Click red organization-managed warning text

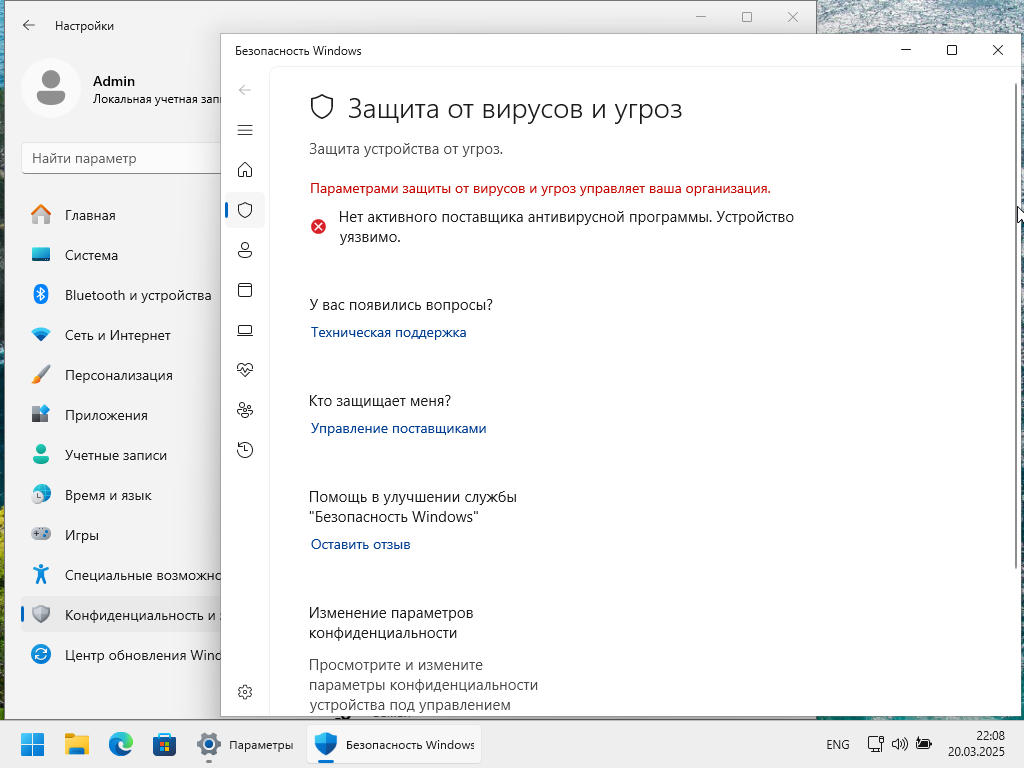point(540,189)
